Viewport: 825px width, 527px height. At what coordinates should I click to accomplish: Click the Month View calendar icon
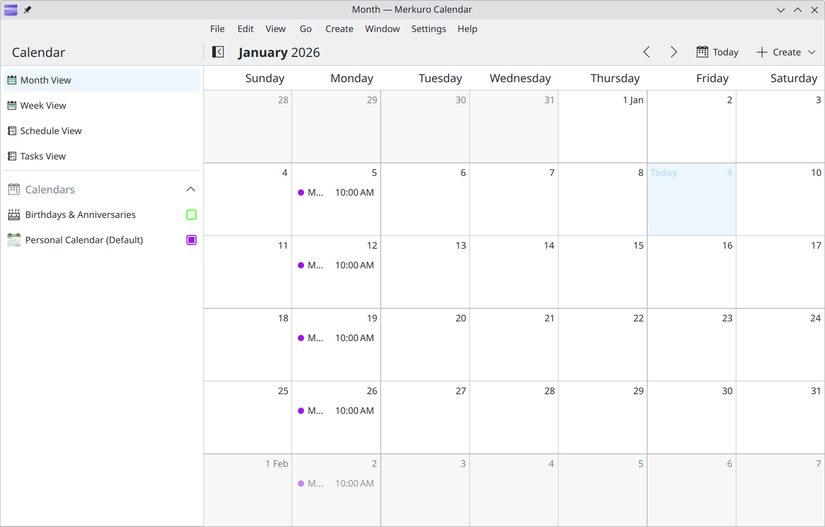pyautogui.click(x=12, y=80)
